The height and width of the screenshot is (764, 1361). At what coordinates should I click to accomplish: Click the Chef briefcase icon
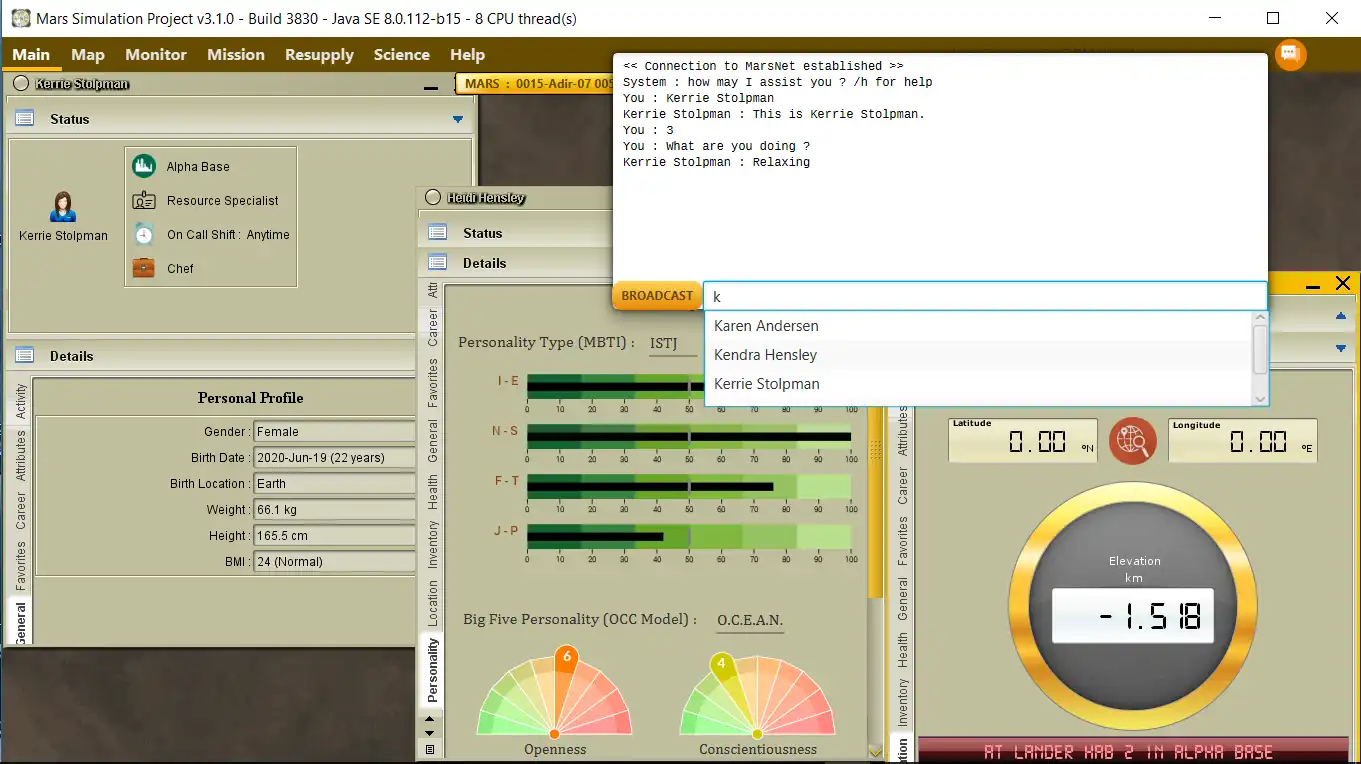point(144,268)
